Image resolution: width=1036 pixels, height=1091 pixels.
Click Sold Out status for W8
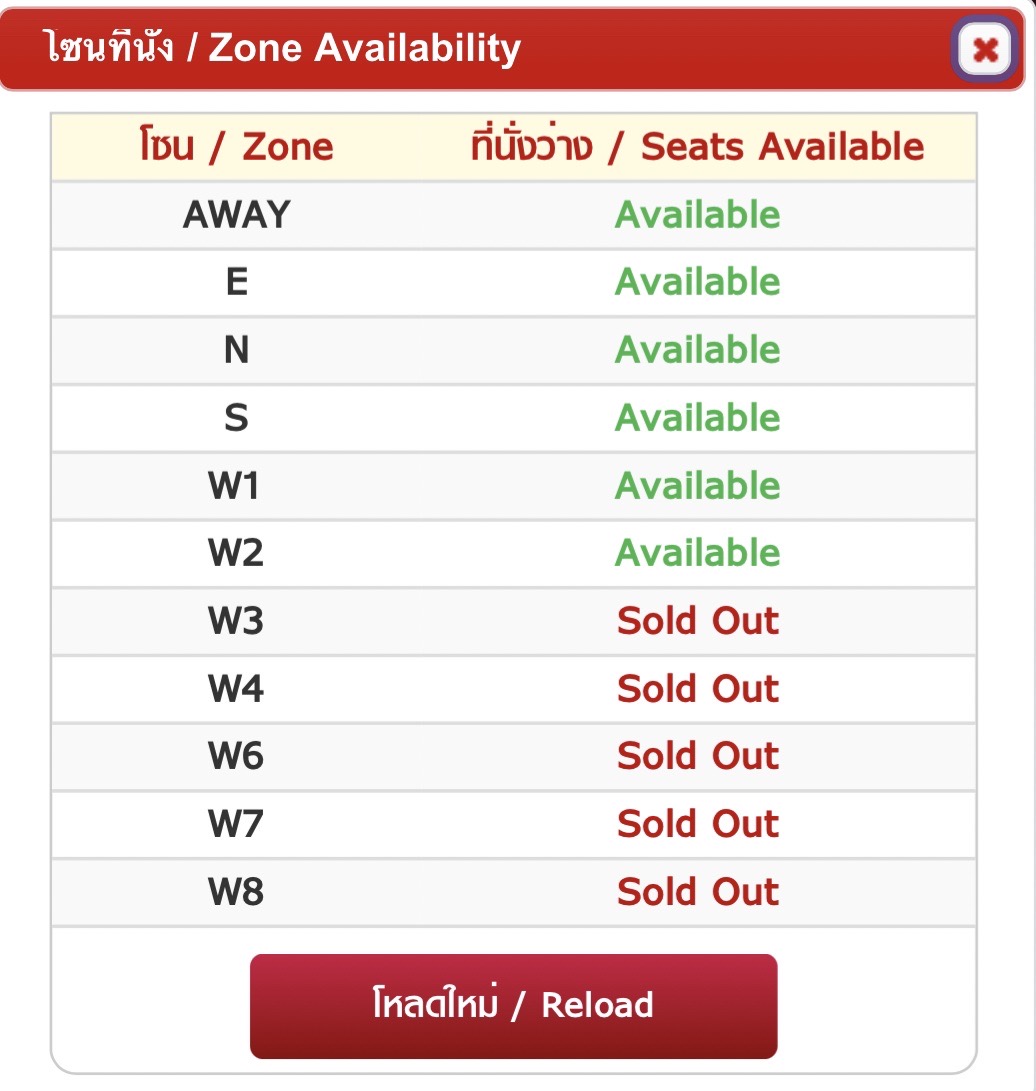[x=697, y=892]
